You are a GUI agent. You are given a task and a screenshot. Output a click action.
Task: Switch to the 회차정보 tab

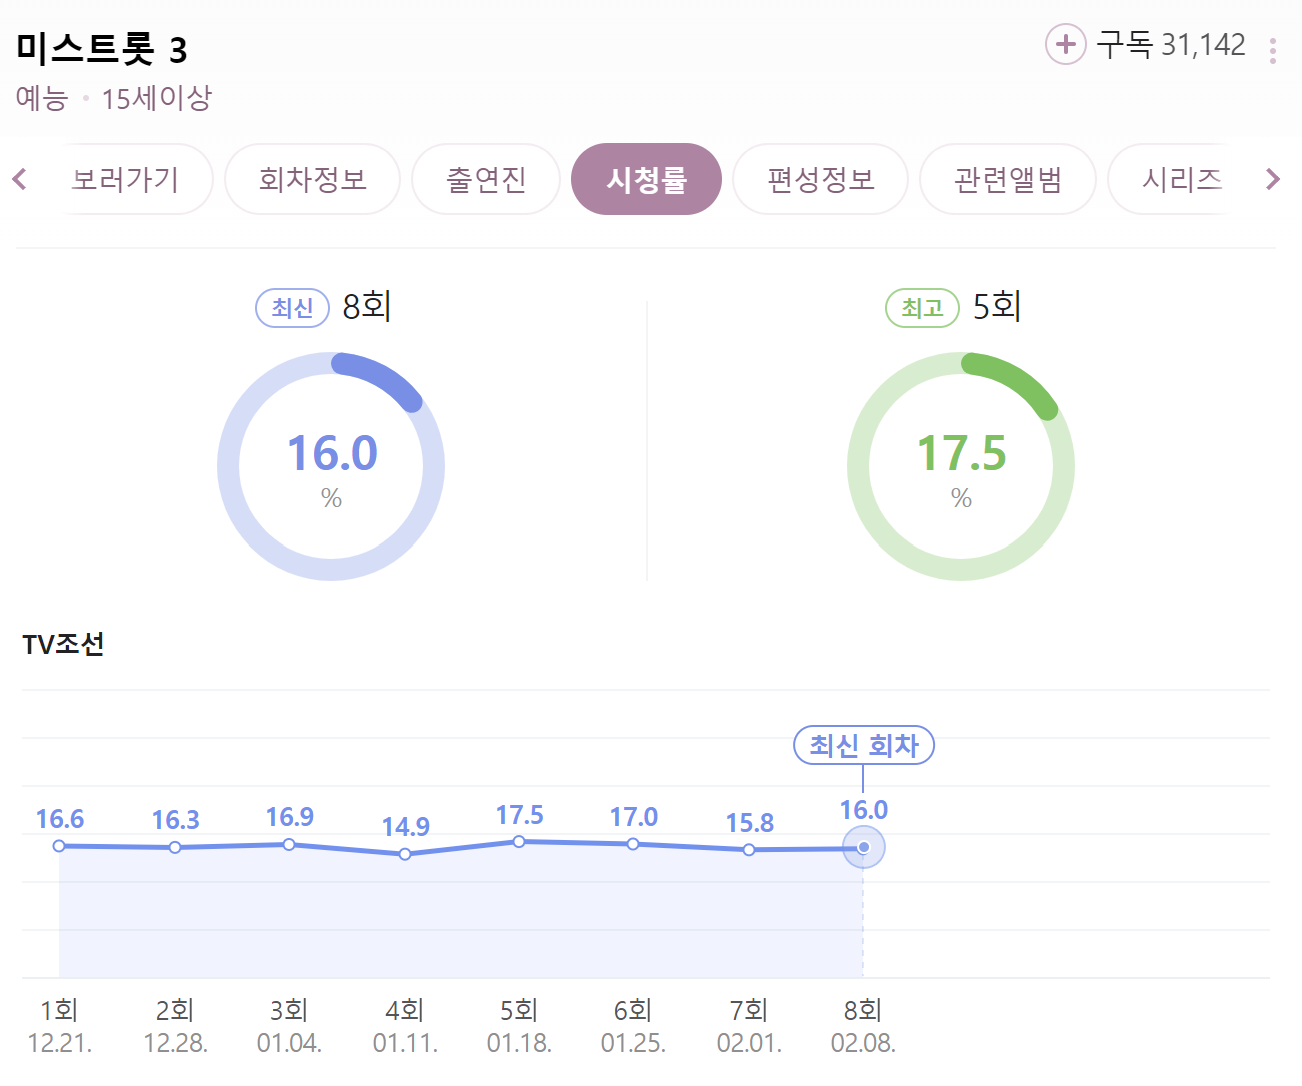coord(312,179)
